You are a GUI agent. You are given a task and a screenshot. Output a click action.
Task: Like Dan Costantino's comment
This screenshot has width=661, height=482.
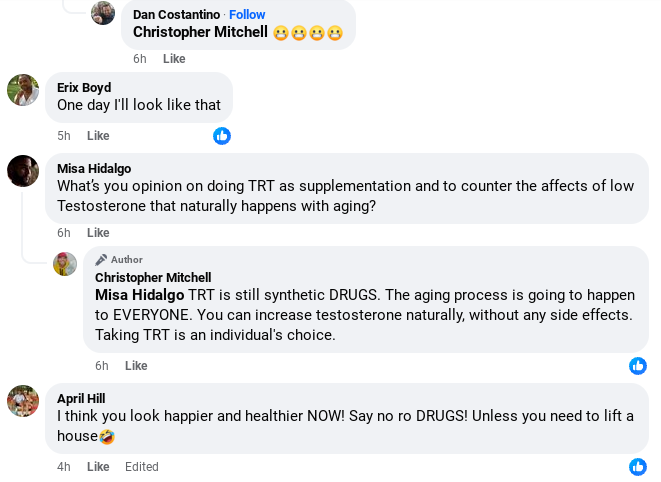[174, 59]
